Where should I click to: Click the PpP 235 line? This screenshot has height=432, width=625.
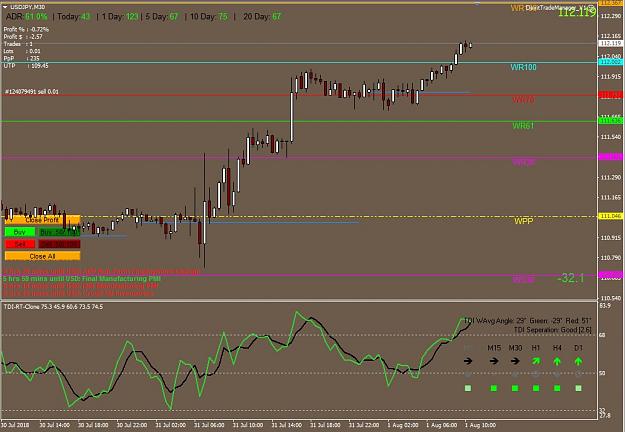(22, 58)
